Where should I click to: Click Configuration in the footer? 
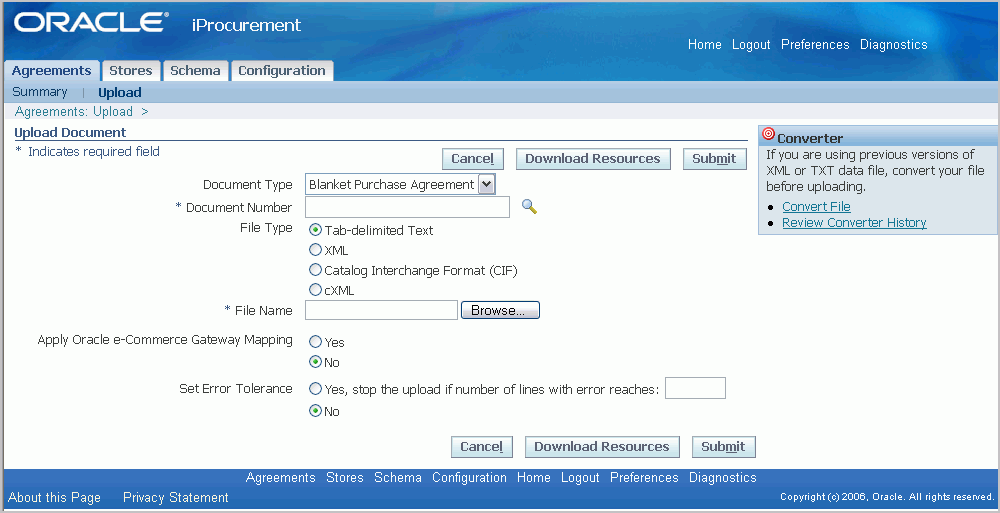tap(469, 477)
